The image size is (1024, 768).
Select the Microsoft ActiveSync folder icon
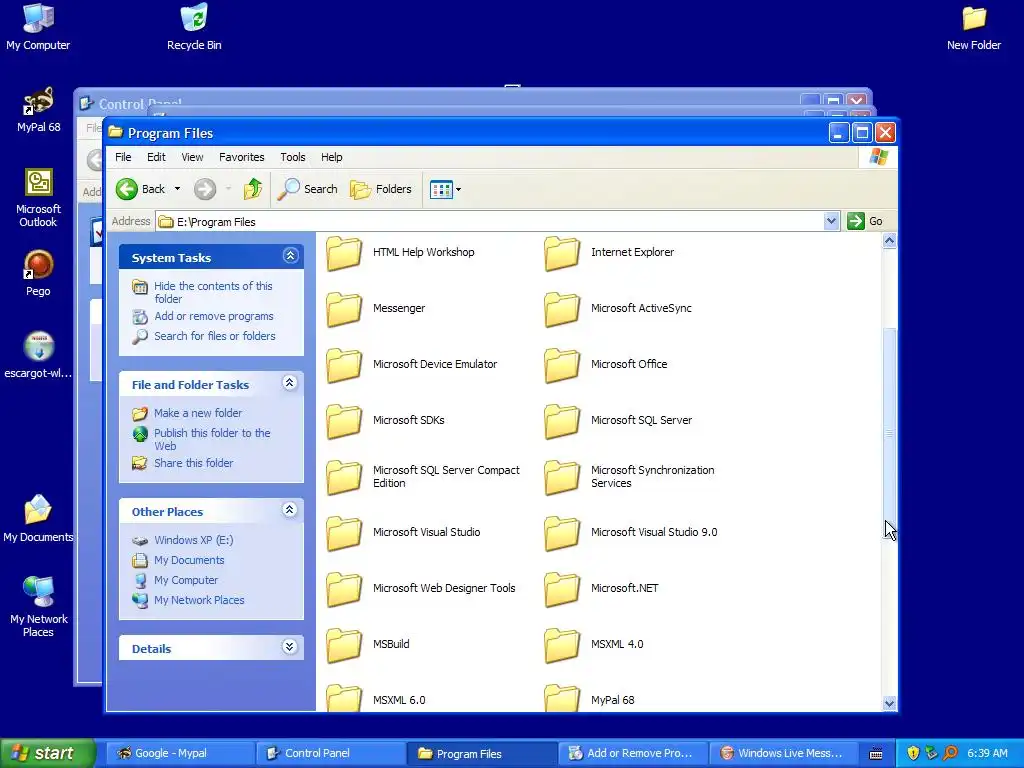pos(562,309)
